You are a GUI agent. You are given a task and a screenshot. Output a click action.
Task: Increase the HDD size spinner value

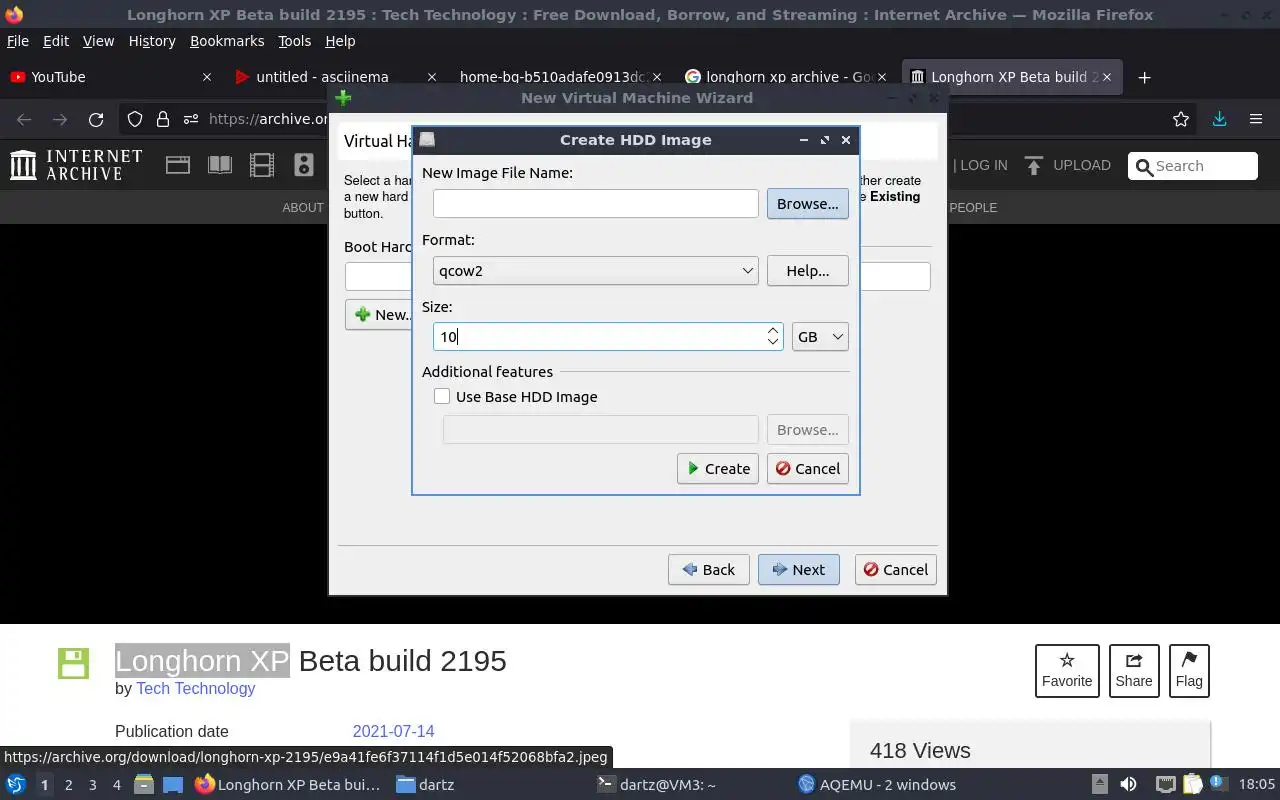coord(773,330)
